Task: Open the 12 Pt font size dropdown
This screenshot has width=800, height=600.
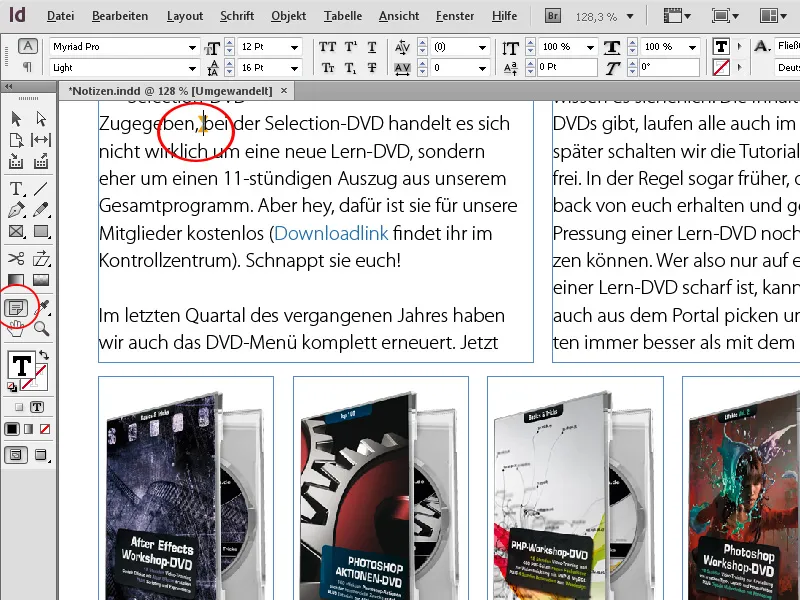Action: click(294, 47)
